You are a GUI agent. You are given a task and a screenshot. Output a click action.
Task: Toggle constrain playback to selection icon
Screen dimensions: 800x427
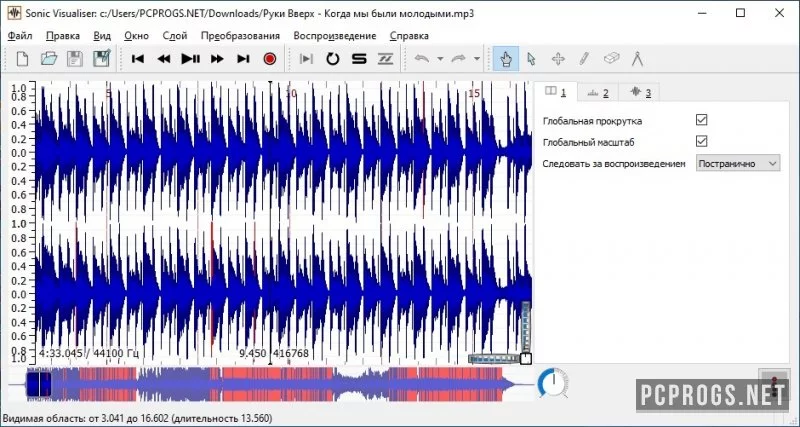click(306, 59)
